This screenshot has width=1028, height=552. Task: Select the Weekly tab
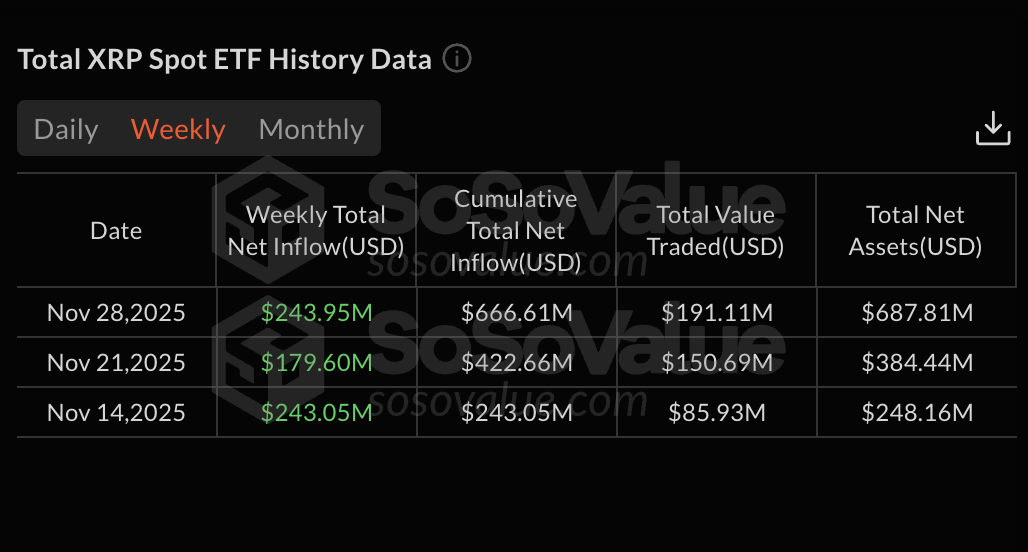tap(178, 129)
